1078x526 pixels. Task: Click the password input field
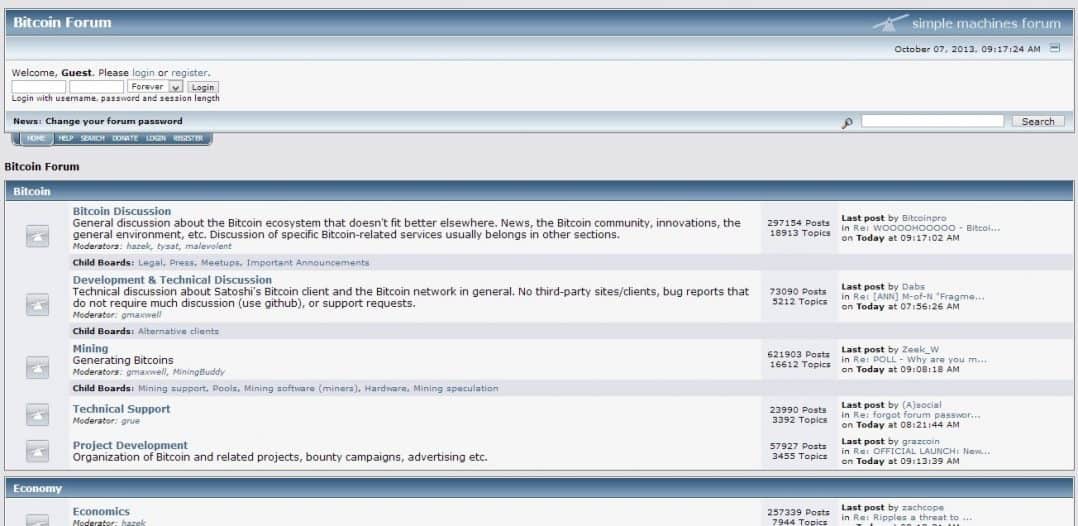96,87
